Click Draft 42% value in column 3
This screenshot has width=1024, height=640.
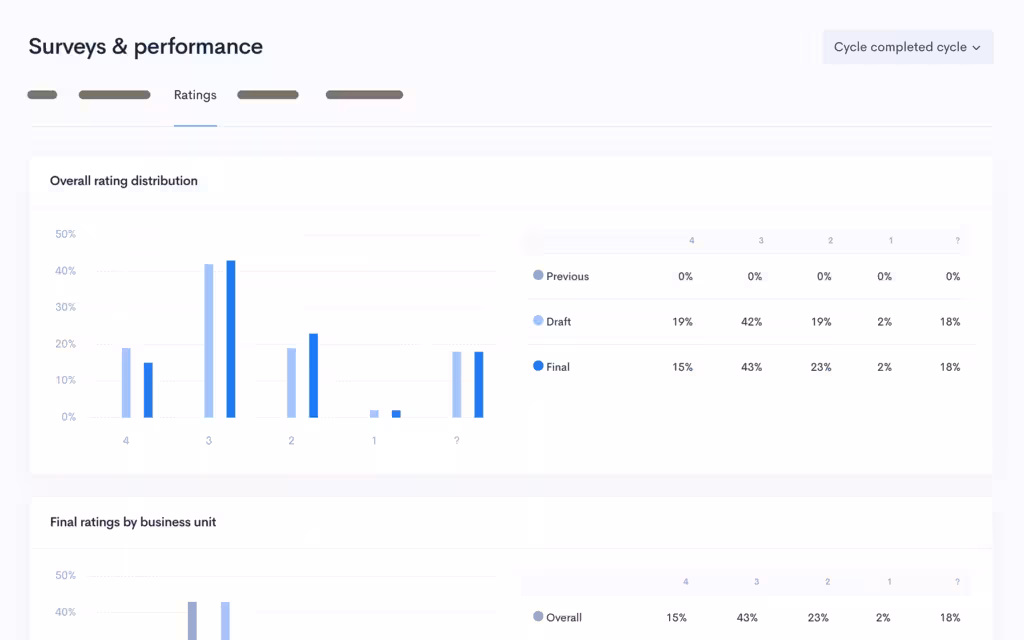751,321
